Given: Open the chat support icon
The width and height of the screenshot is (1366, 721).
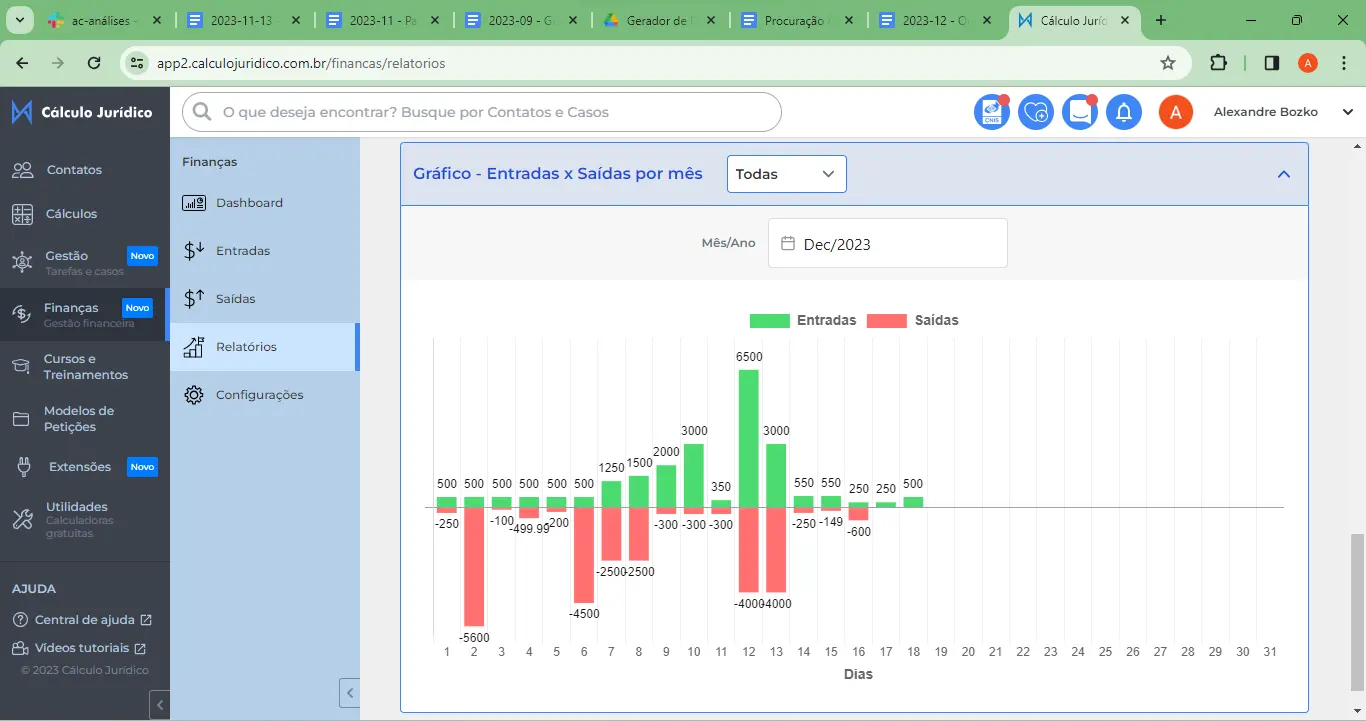Looking at the screenshot, I should tap(1080, 112).
